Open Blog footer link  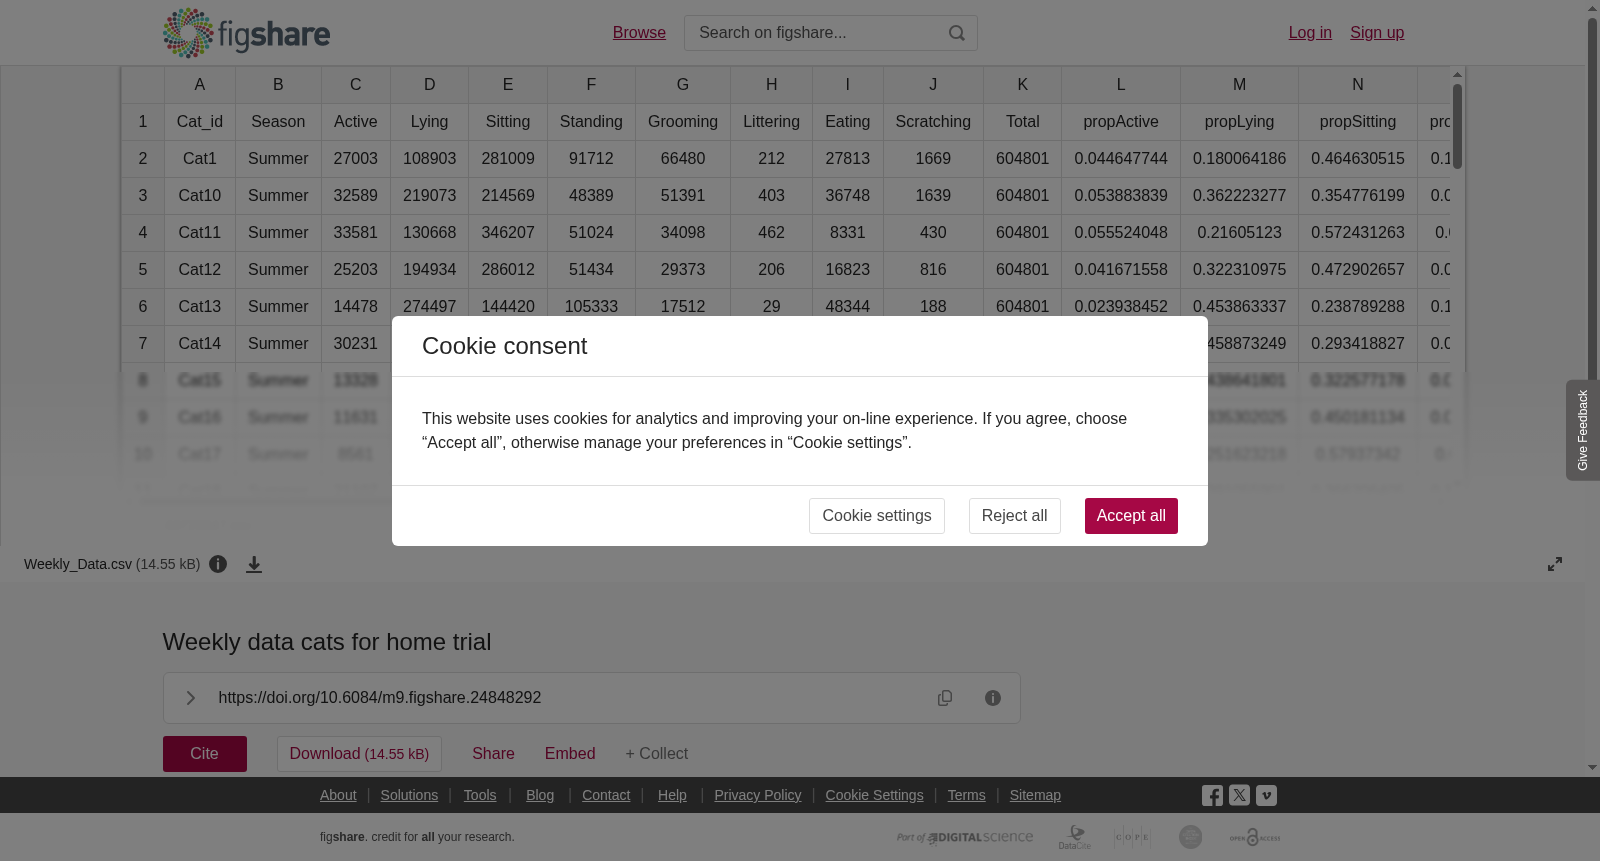pos(540,795)
